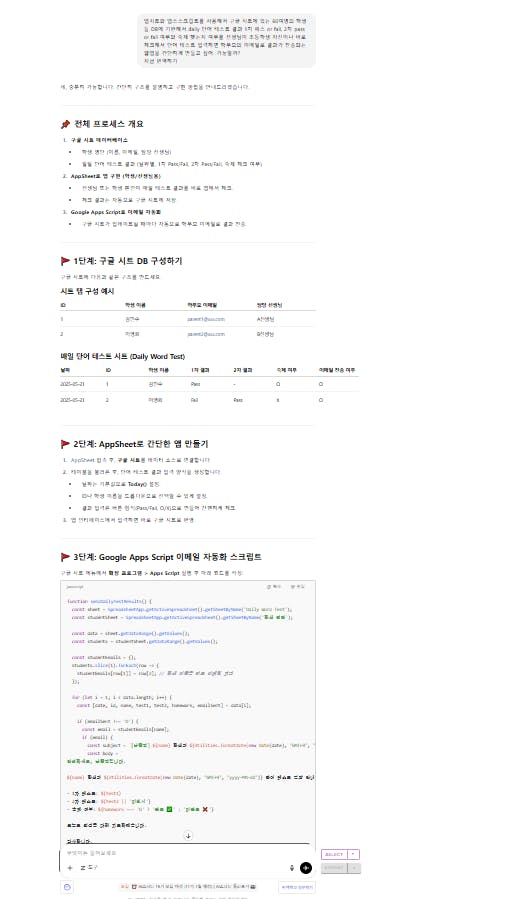Click the parent2@xxx.com email link

pos(206,333)
